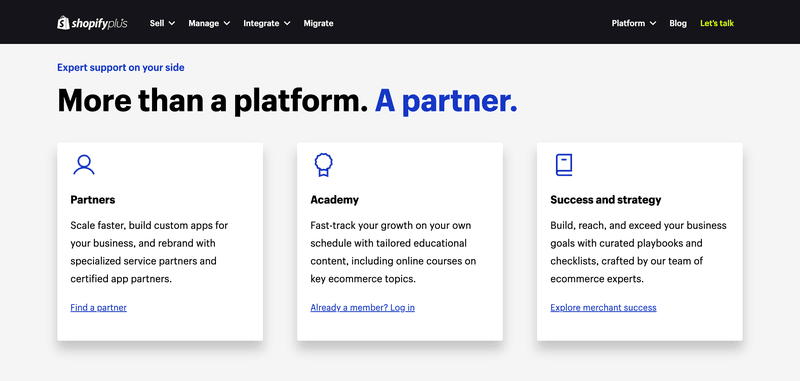Select the Partners card heading
Image resolution: width=800 pixels, height=381 pixels.
[93, 200]
